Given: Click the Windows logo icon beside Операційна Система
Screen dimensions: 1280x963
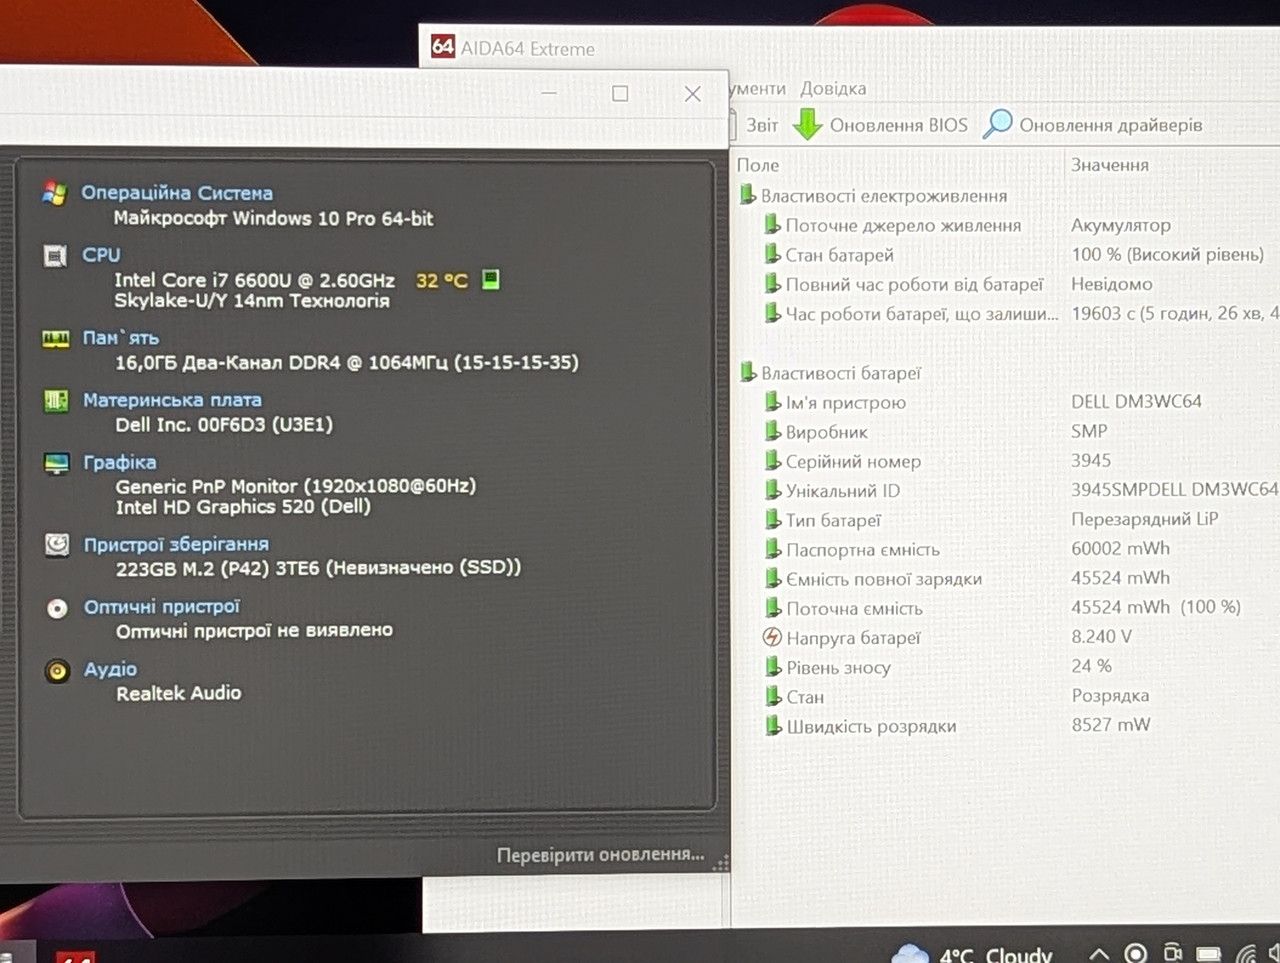Looking at the screenshot, I should point(54,193).
